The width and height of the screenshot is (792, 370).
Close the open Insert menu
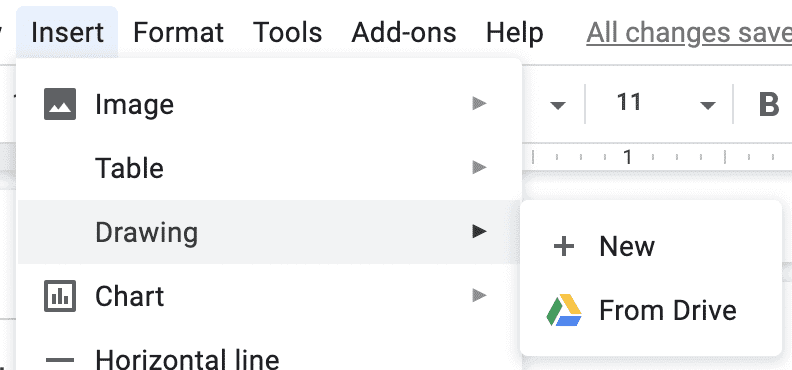[x=67, y=33]
